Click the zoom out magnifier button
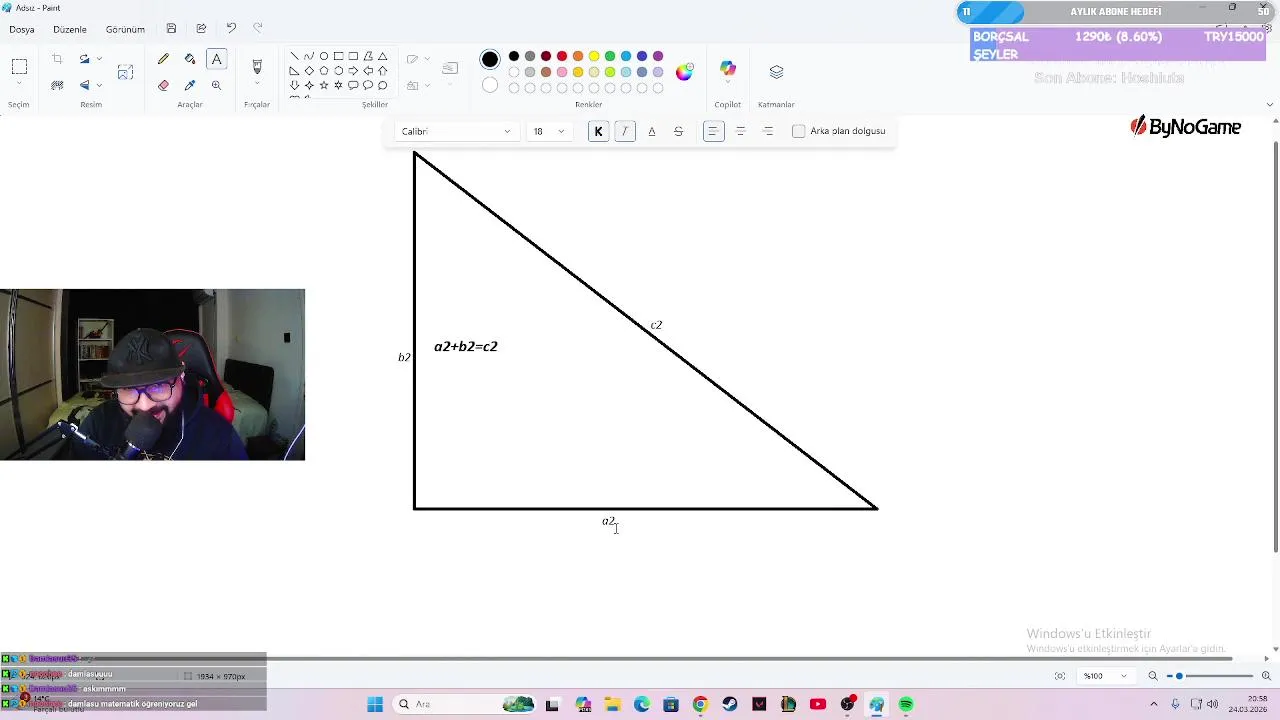Screen dimensions: 1280x720 pyautogui.click(x=1153, y=676)
